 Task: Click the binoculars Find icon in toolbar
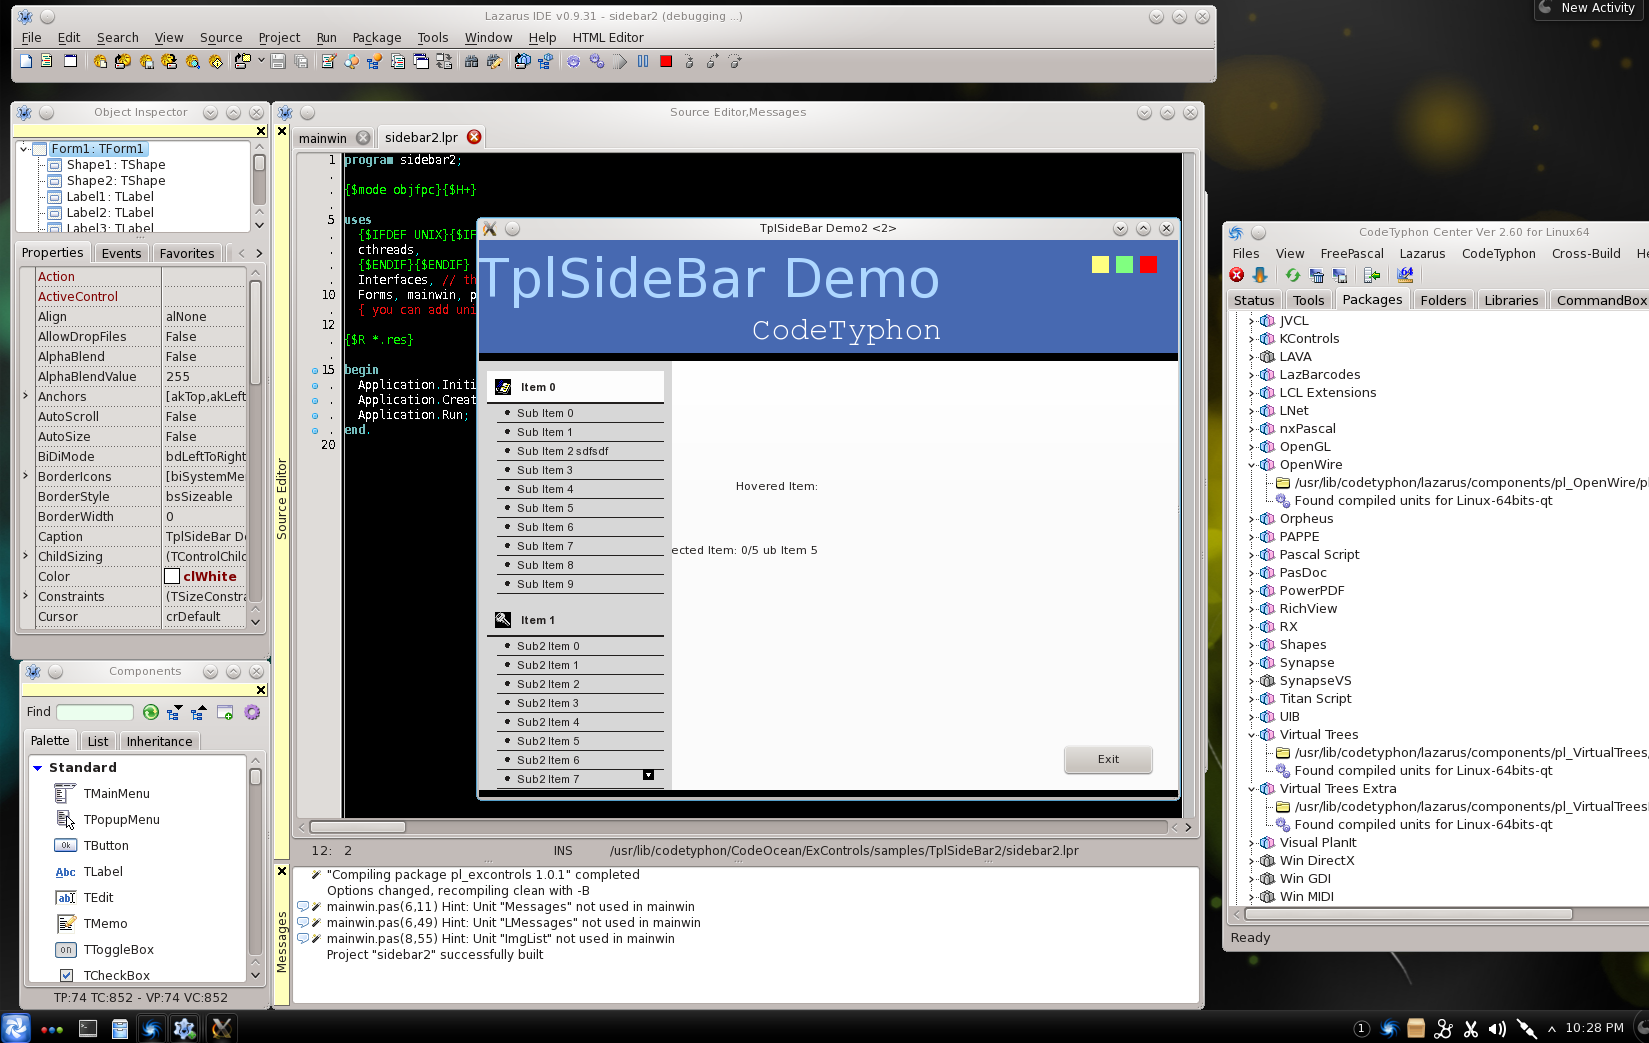pyautogui.click(x=471, y=61)
